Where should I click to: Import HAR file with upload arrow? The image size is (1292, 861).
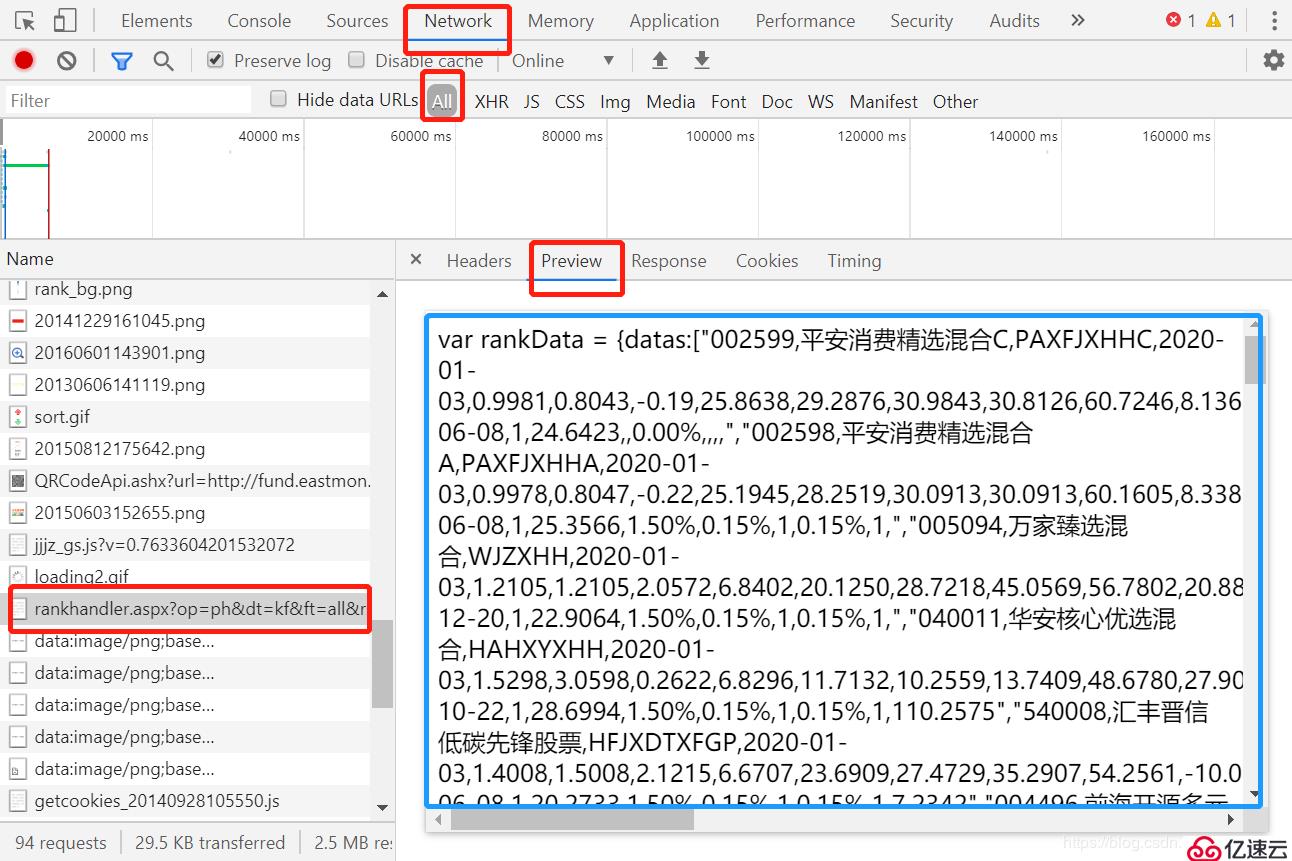tap(660, 61)
